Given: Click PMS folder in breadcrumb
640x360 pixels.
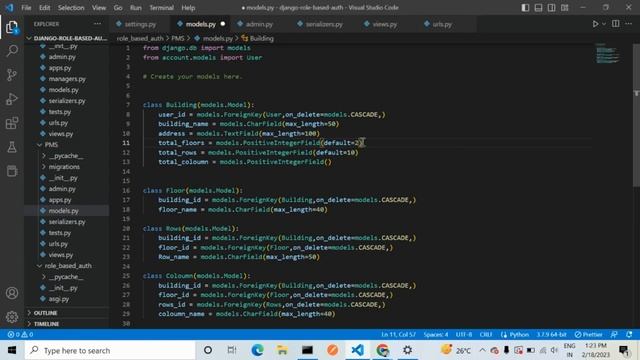Looking at the screenshot, I should [x=178, y=38].
